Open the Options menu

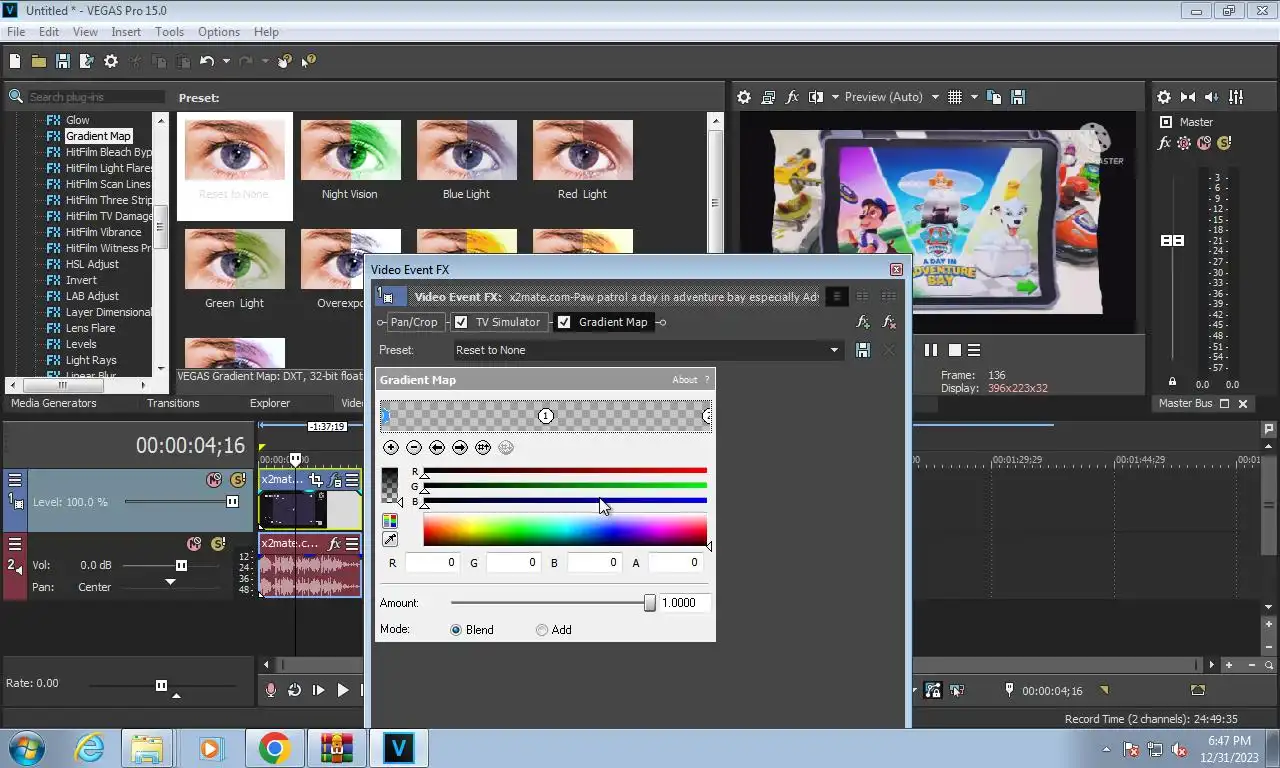(219, 32)
